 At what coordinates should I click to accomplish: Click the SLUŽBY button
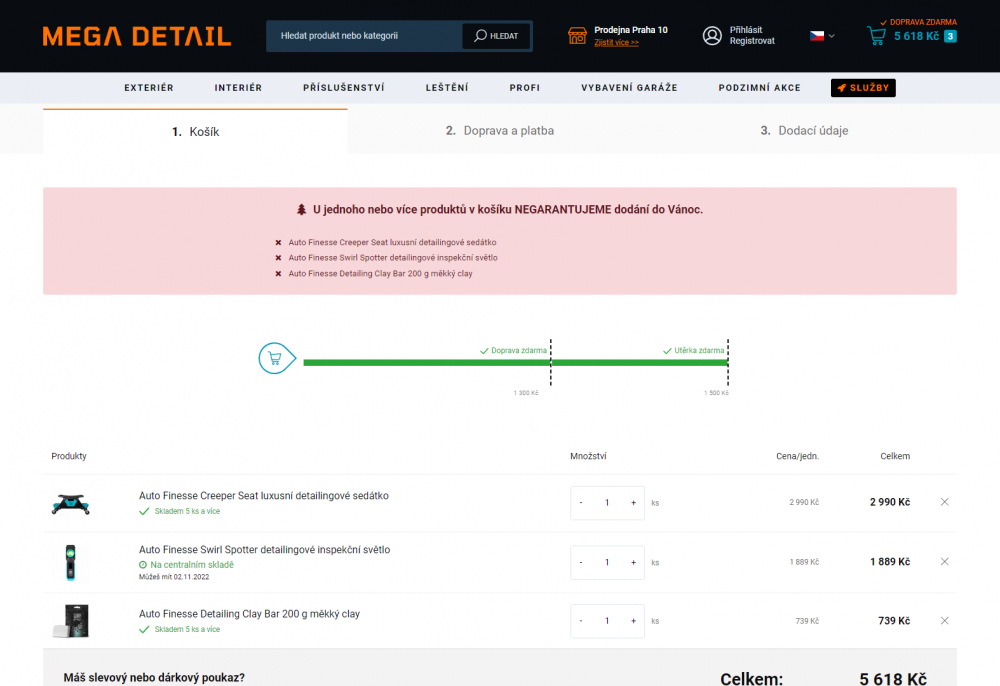863,88
